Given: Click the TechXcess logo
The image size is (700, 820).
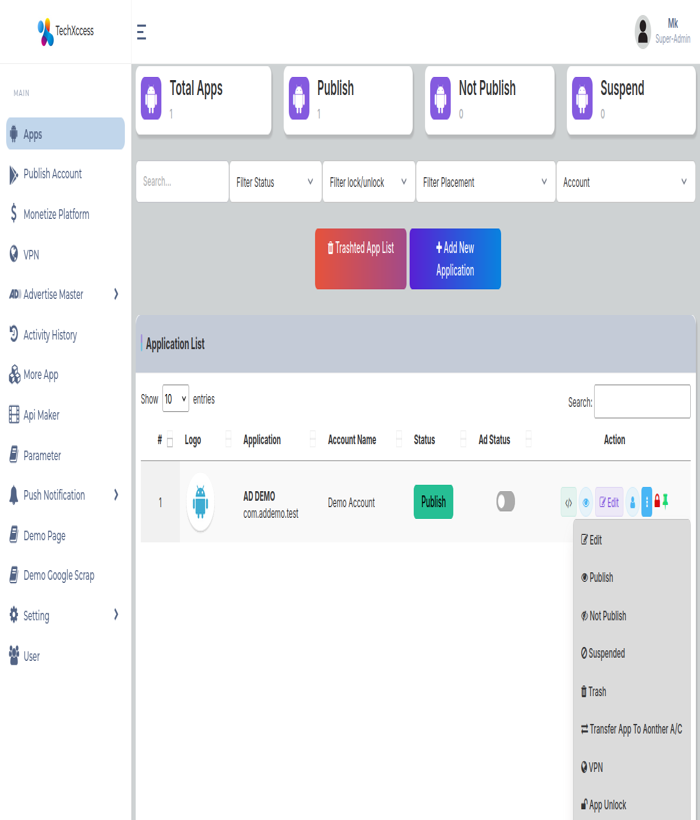Looking at the screenshot, I should (66, 31).
